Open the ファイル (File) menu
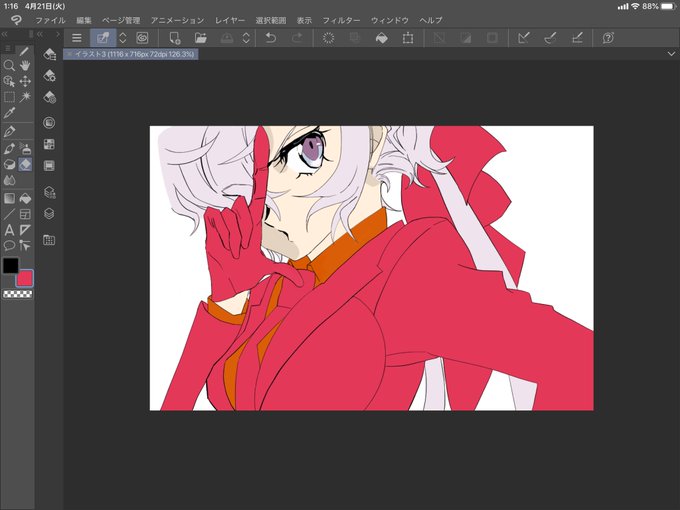 (50, 20)
